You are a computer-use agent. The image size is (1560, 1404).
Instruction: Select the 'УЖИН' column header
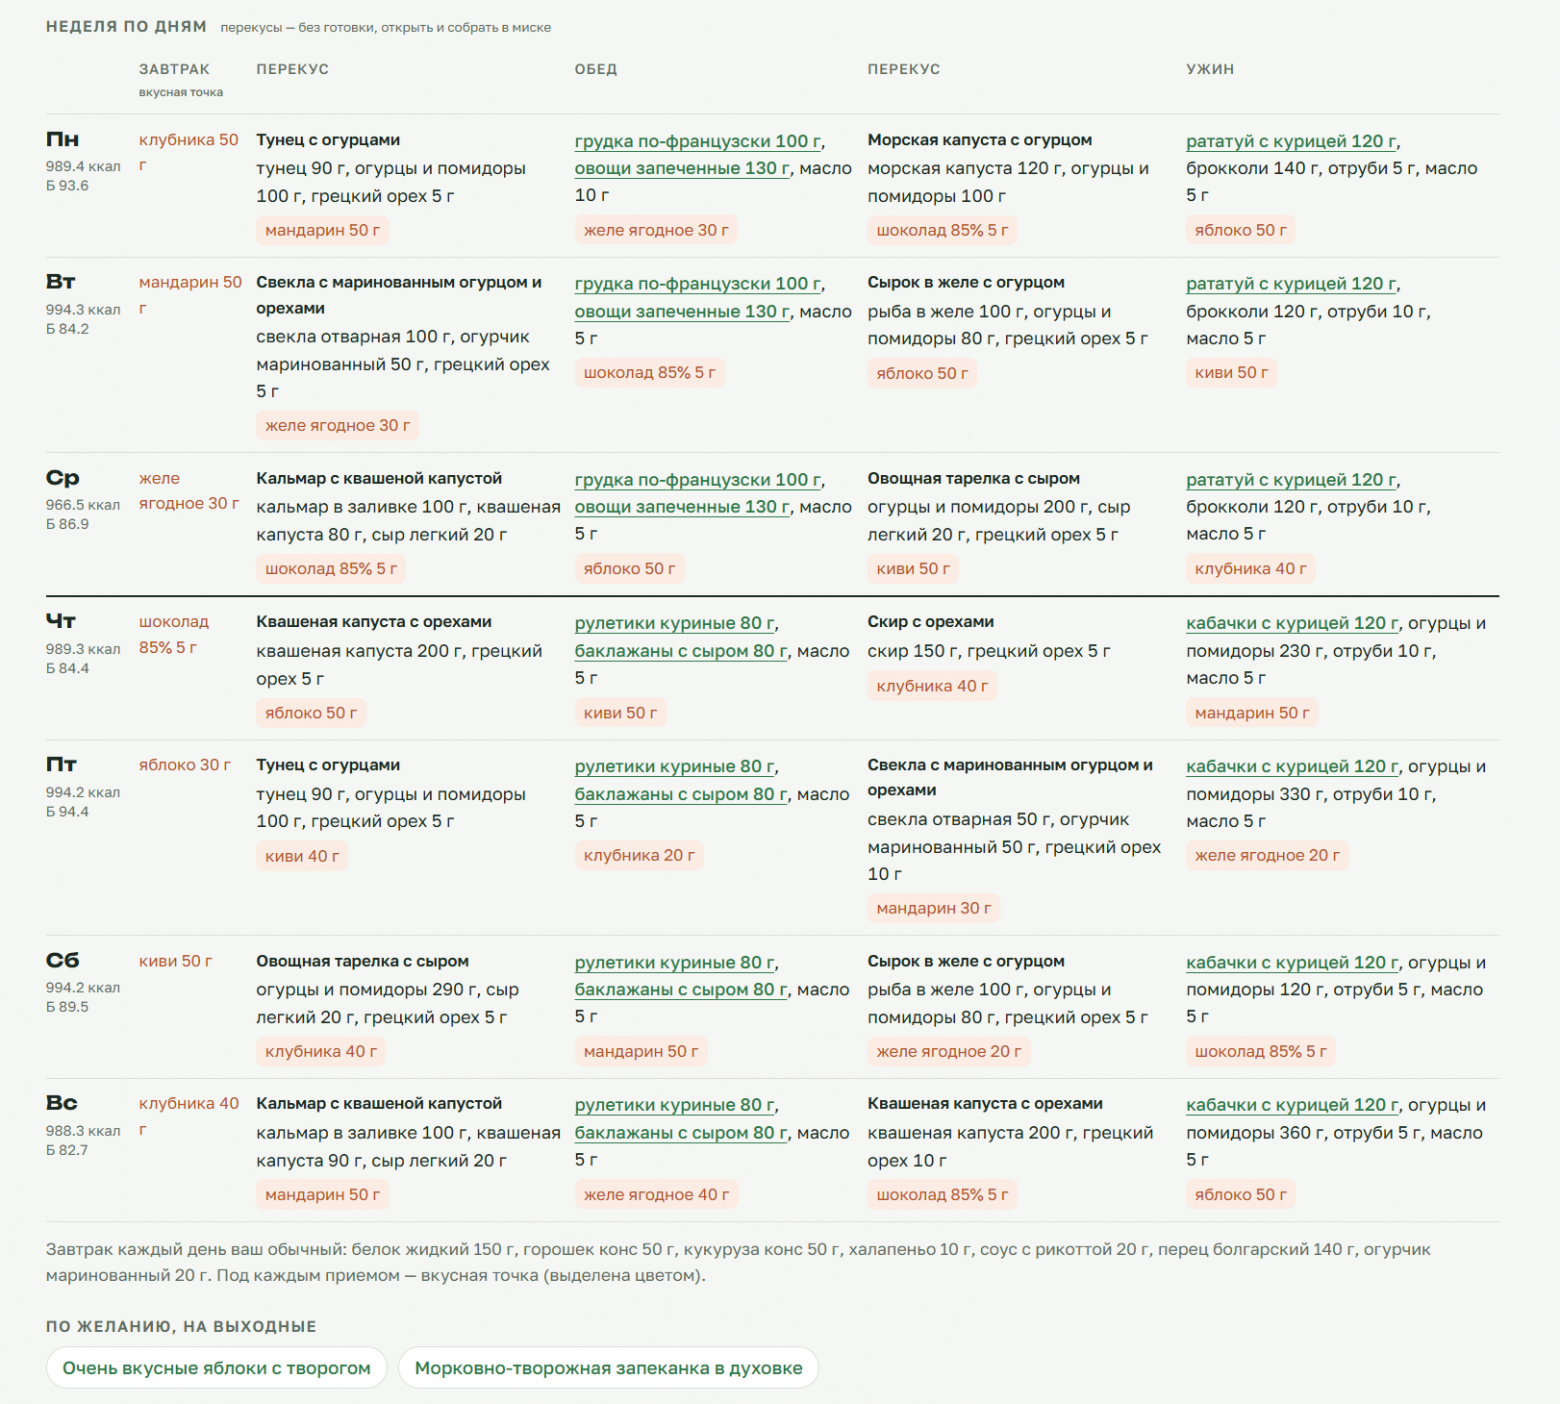pos(1210,69)
